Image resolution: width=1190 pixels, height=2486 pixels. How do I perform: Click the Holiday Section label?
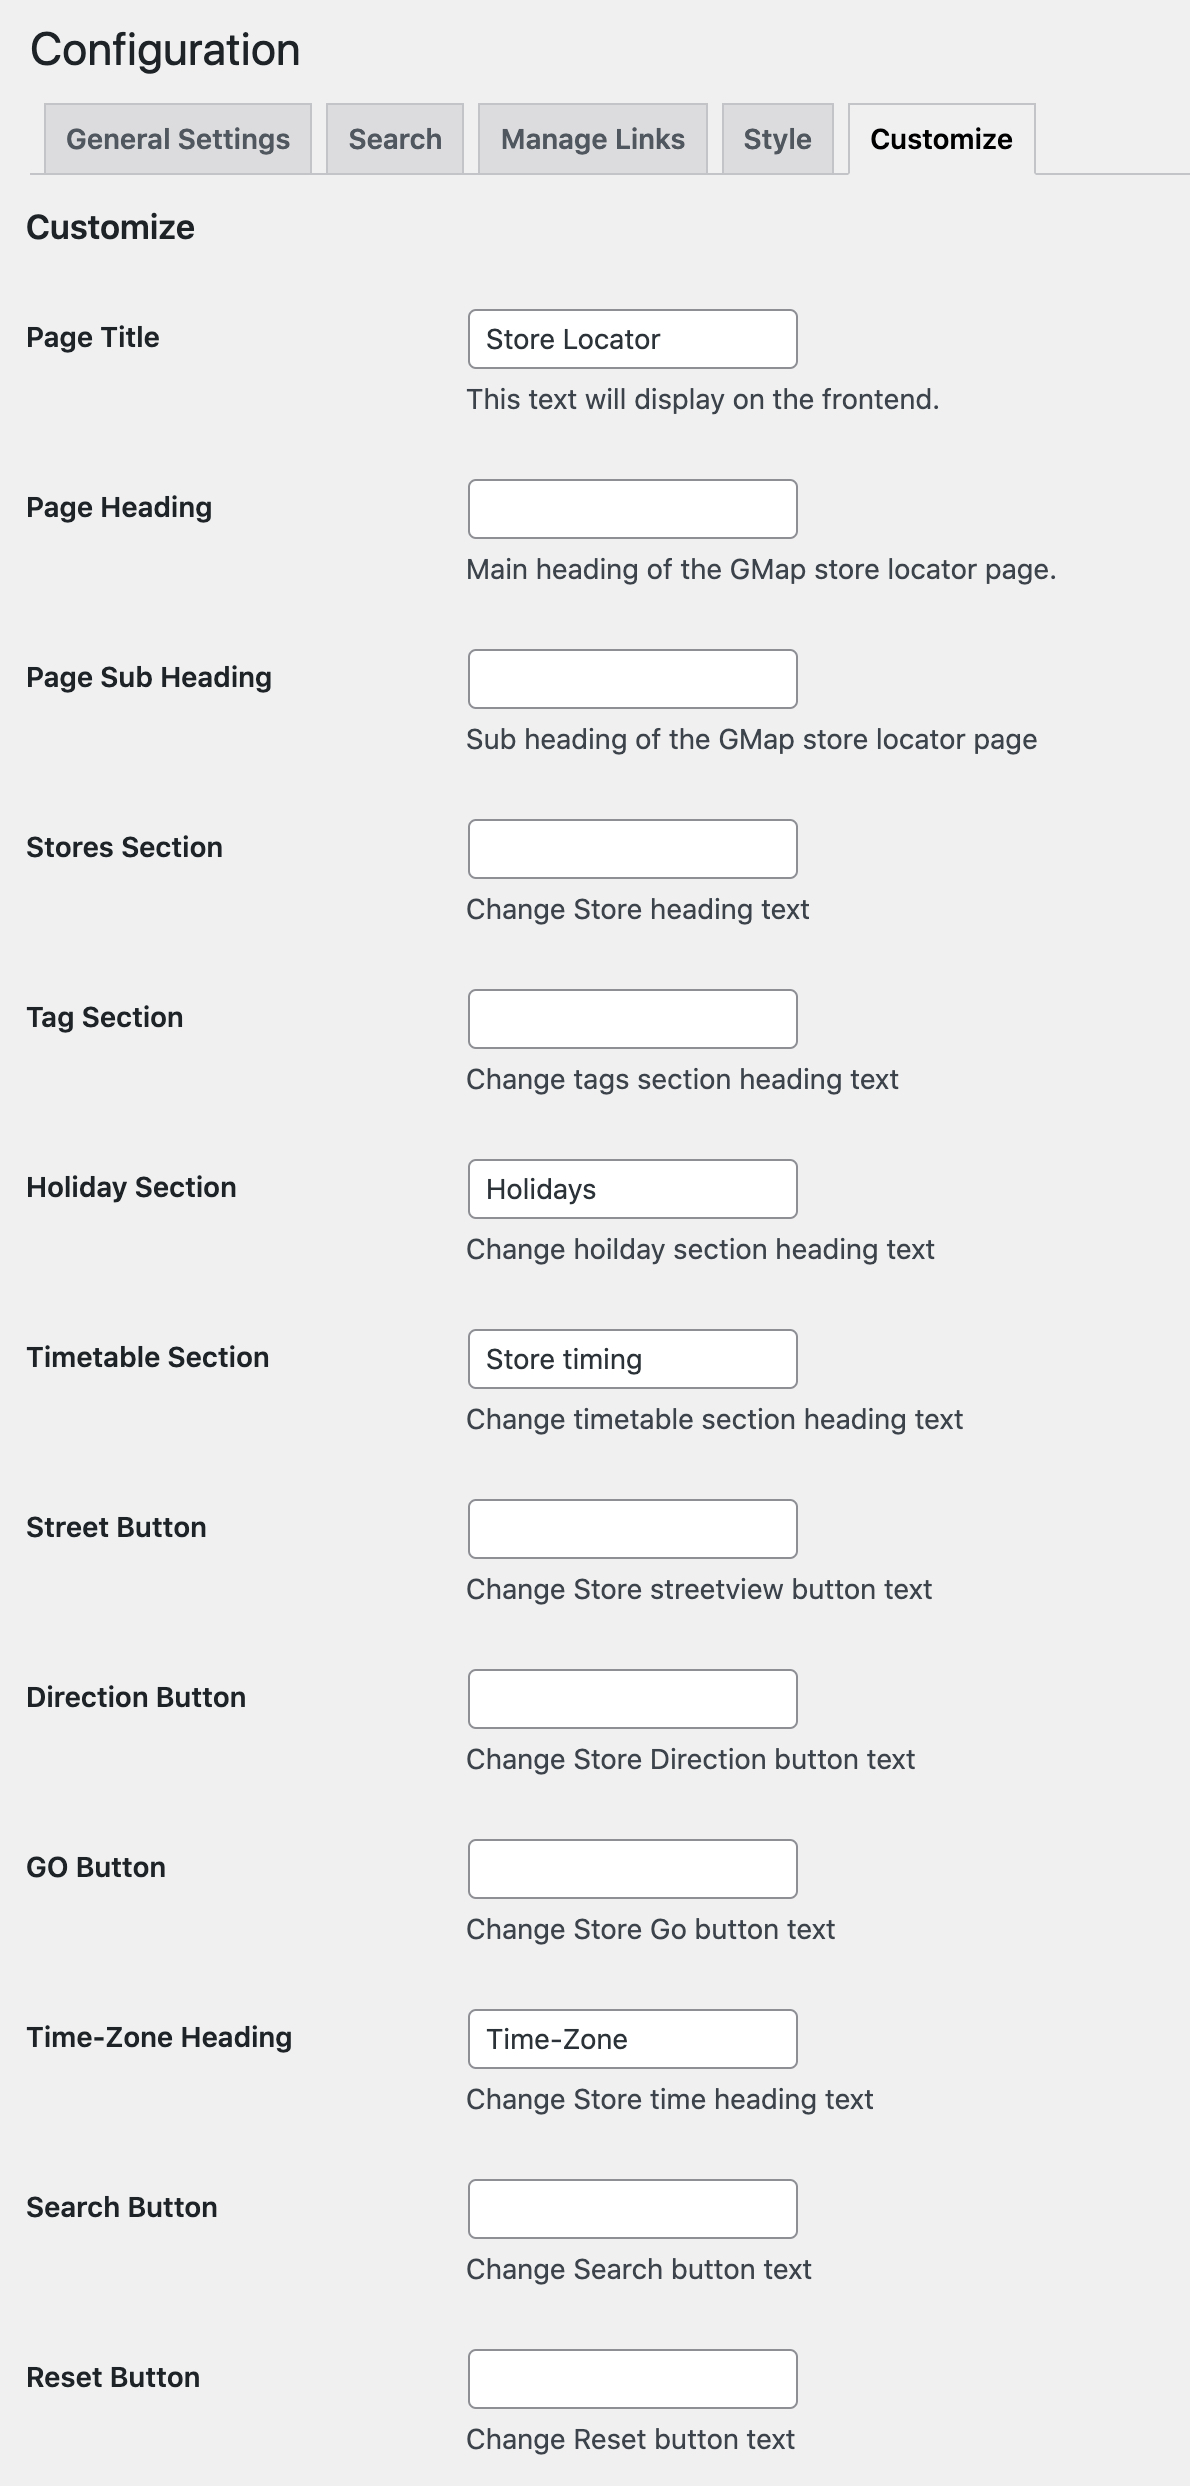pos(131,1188)
